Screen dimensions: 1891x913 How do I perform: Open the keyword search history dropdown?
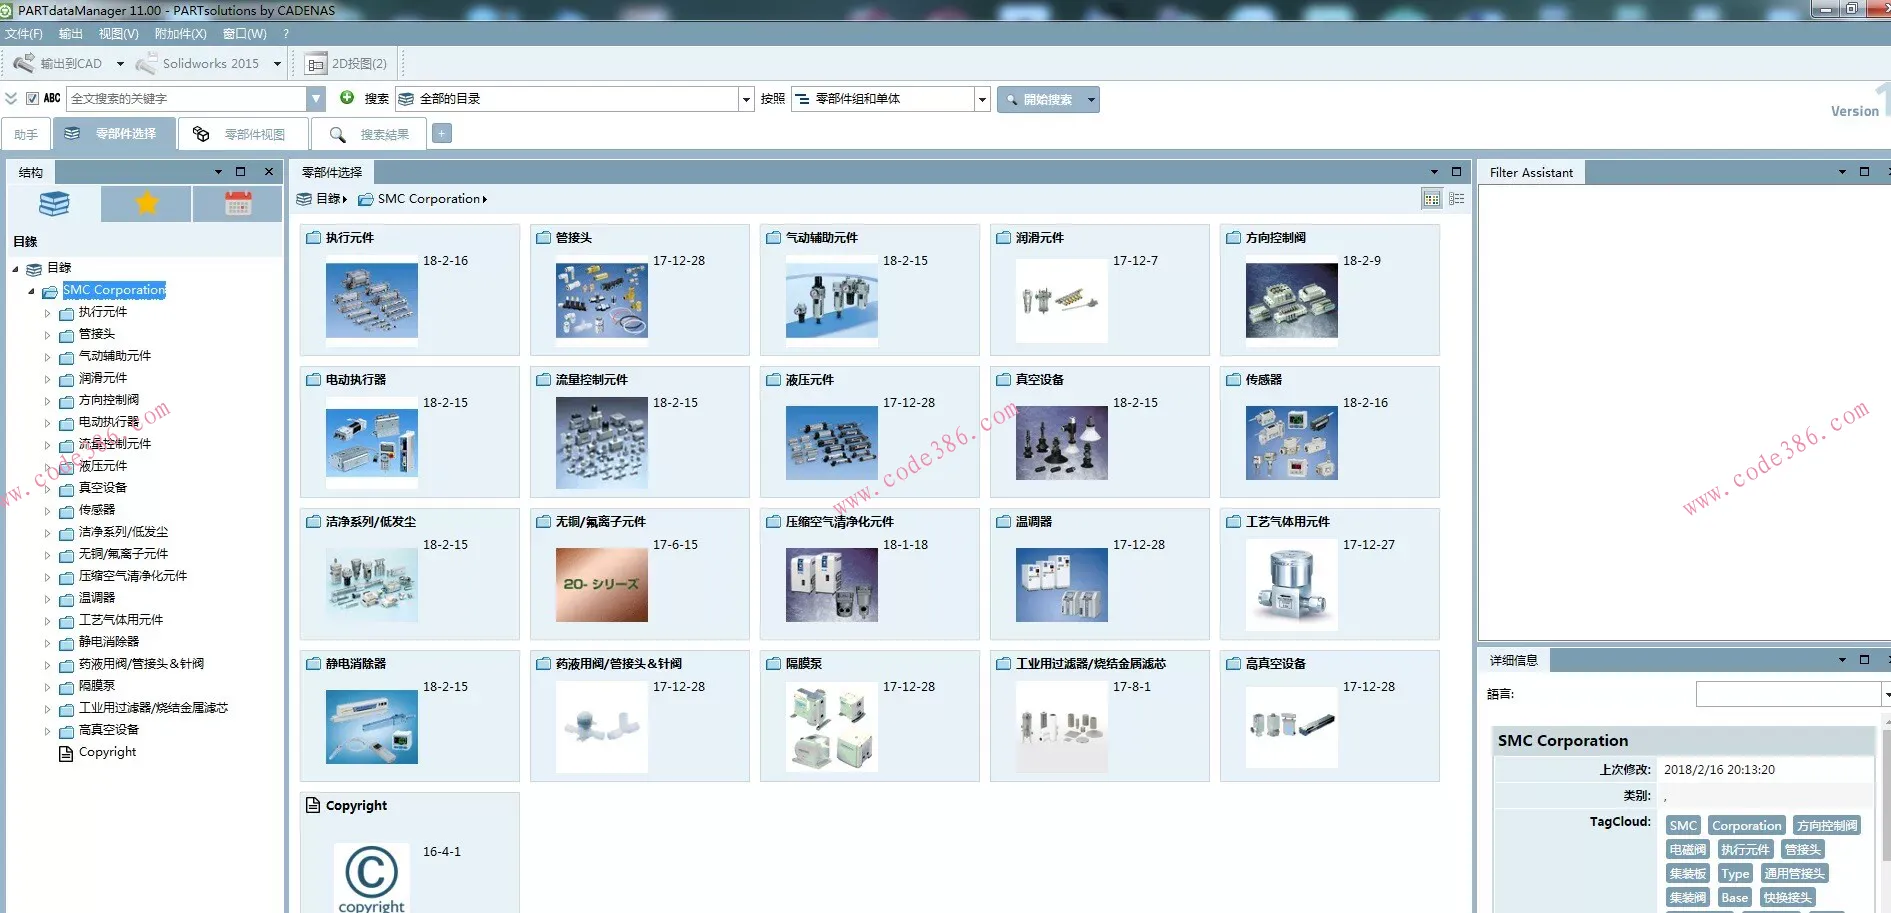(x=316, y=98)
